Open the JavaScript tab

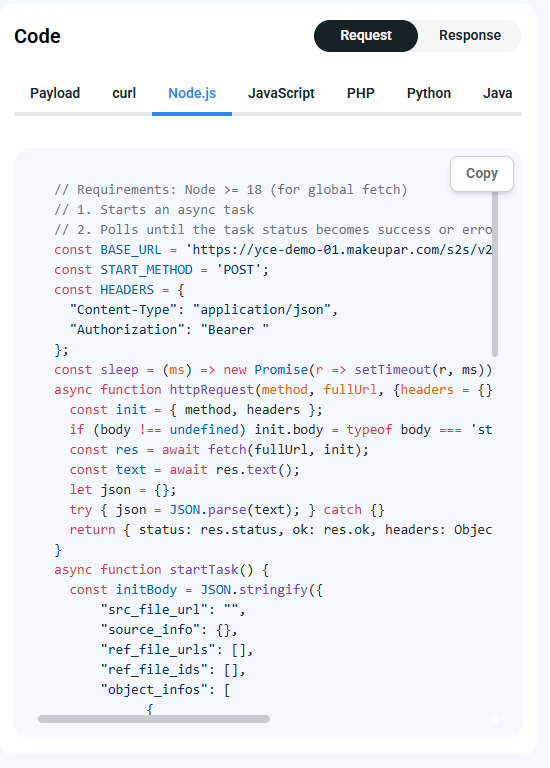(281, 93)
